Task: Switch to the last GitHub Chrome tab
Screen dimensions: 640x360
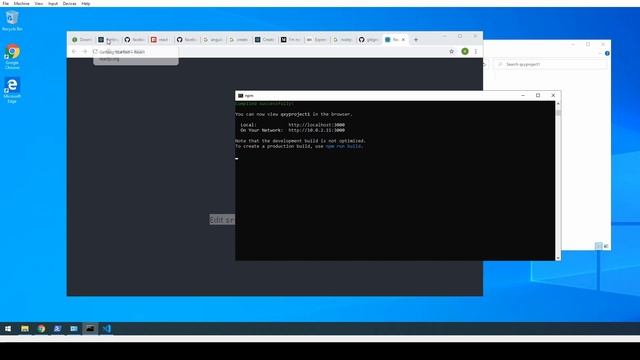Action: [369, 40]
